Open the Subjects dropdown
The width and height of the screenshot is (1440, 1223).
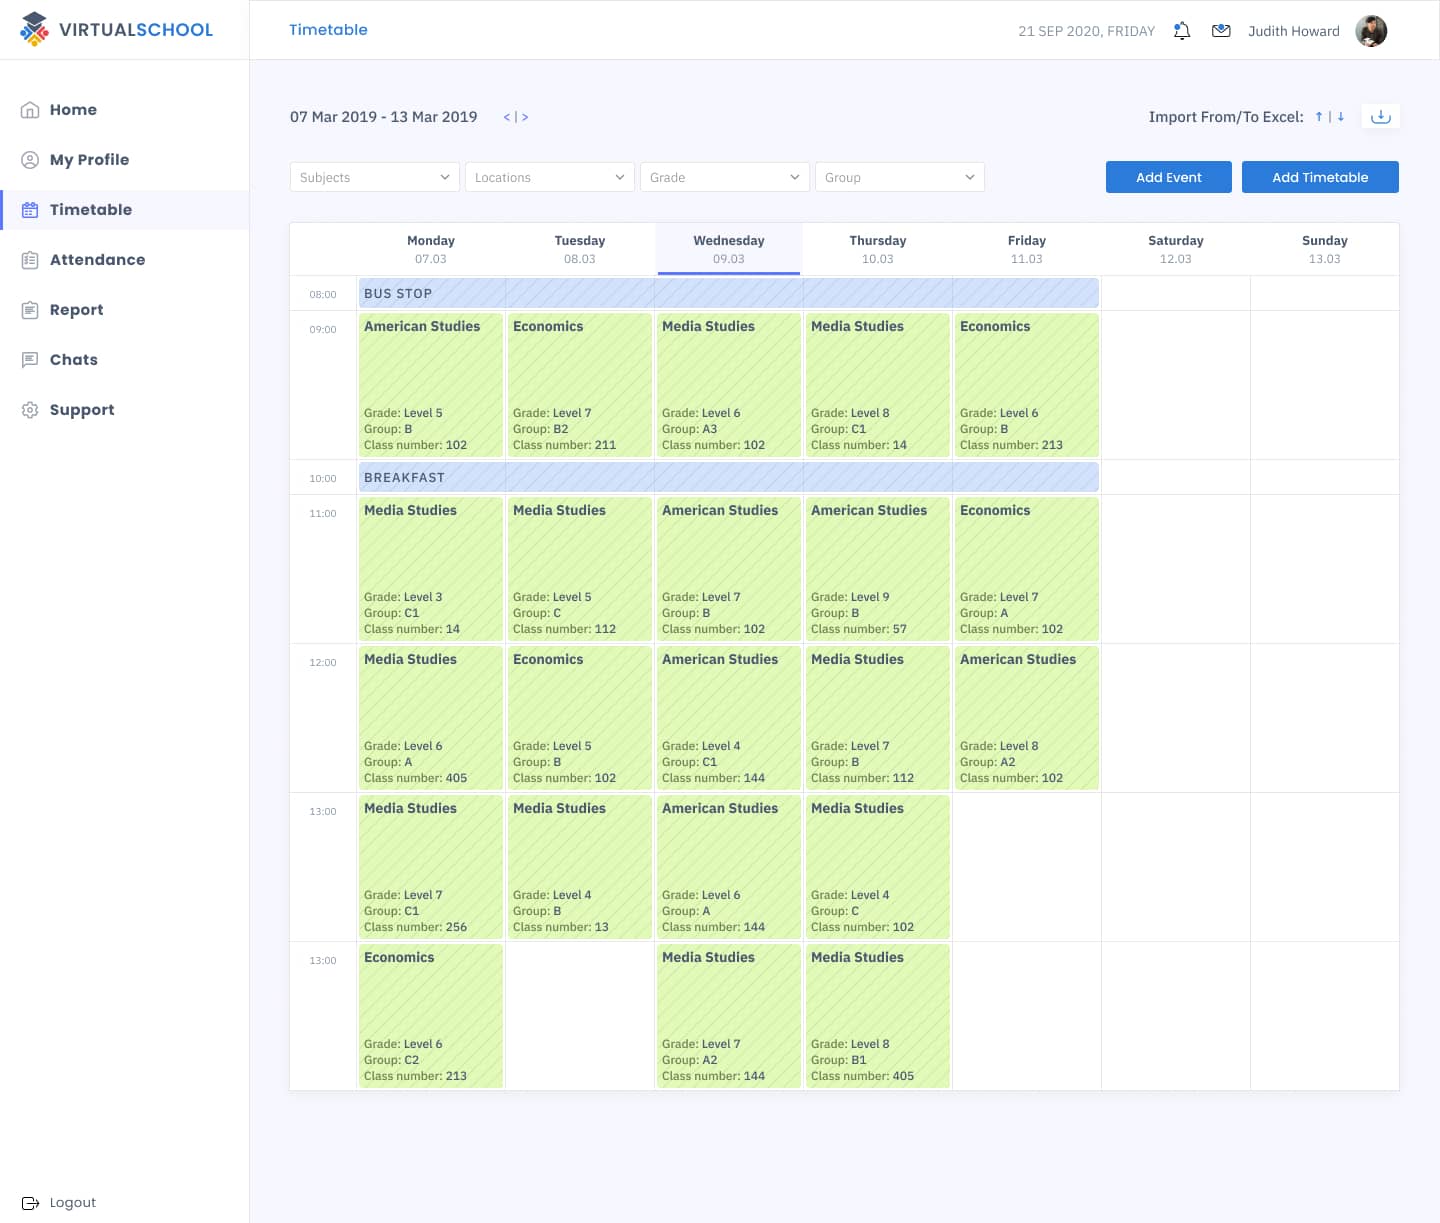click(x=375, y=177)
